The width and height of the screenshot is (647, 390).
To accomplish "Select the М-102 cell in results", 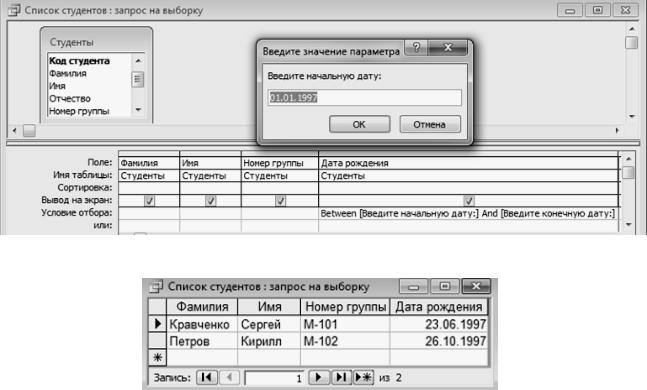I will (345, 341).
